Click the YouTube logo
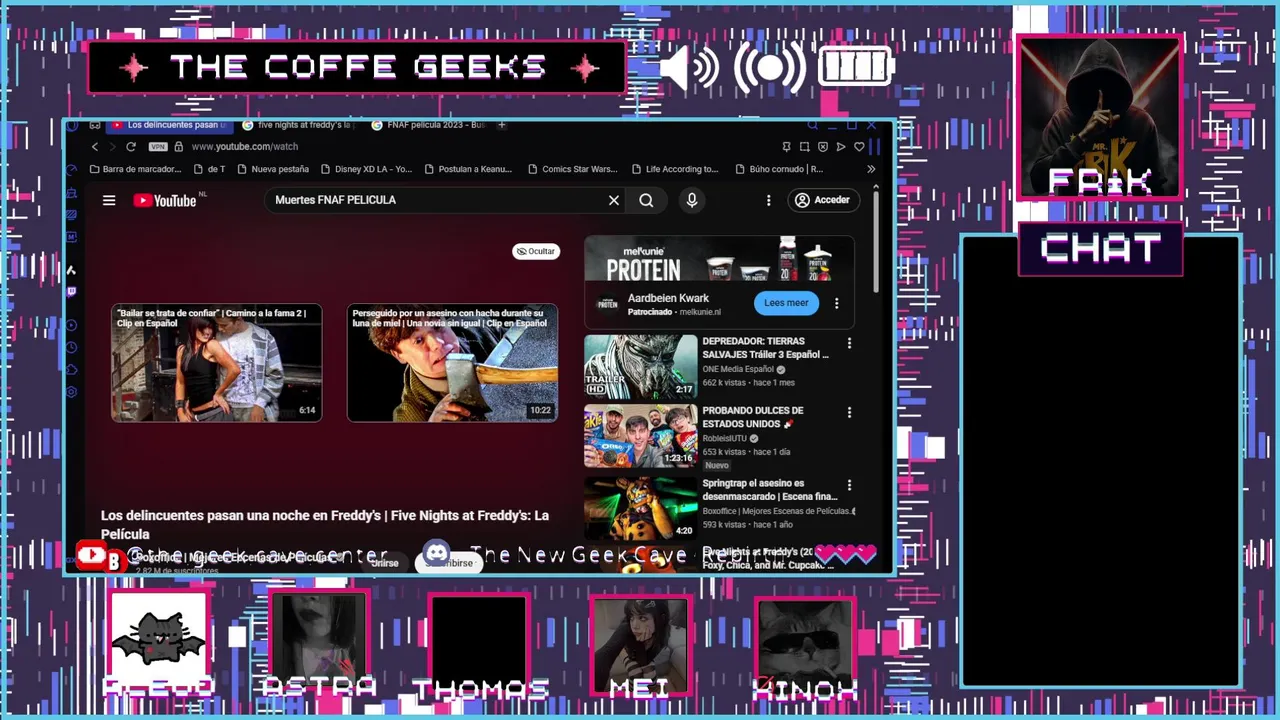Viewport: 1280px width, 720px height. click(x=165, y=200)
